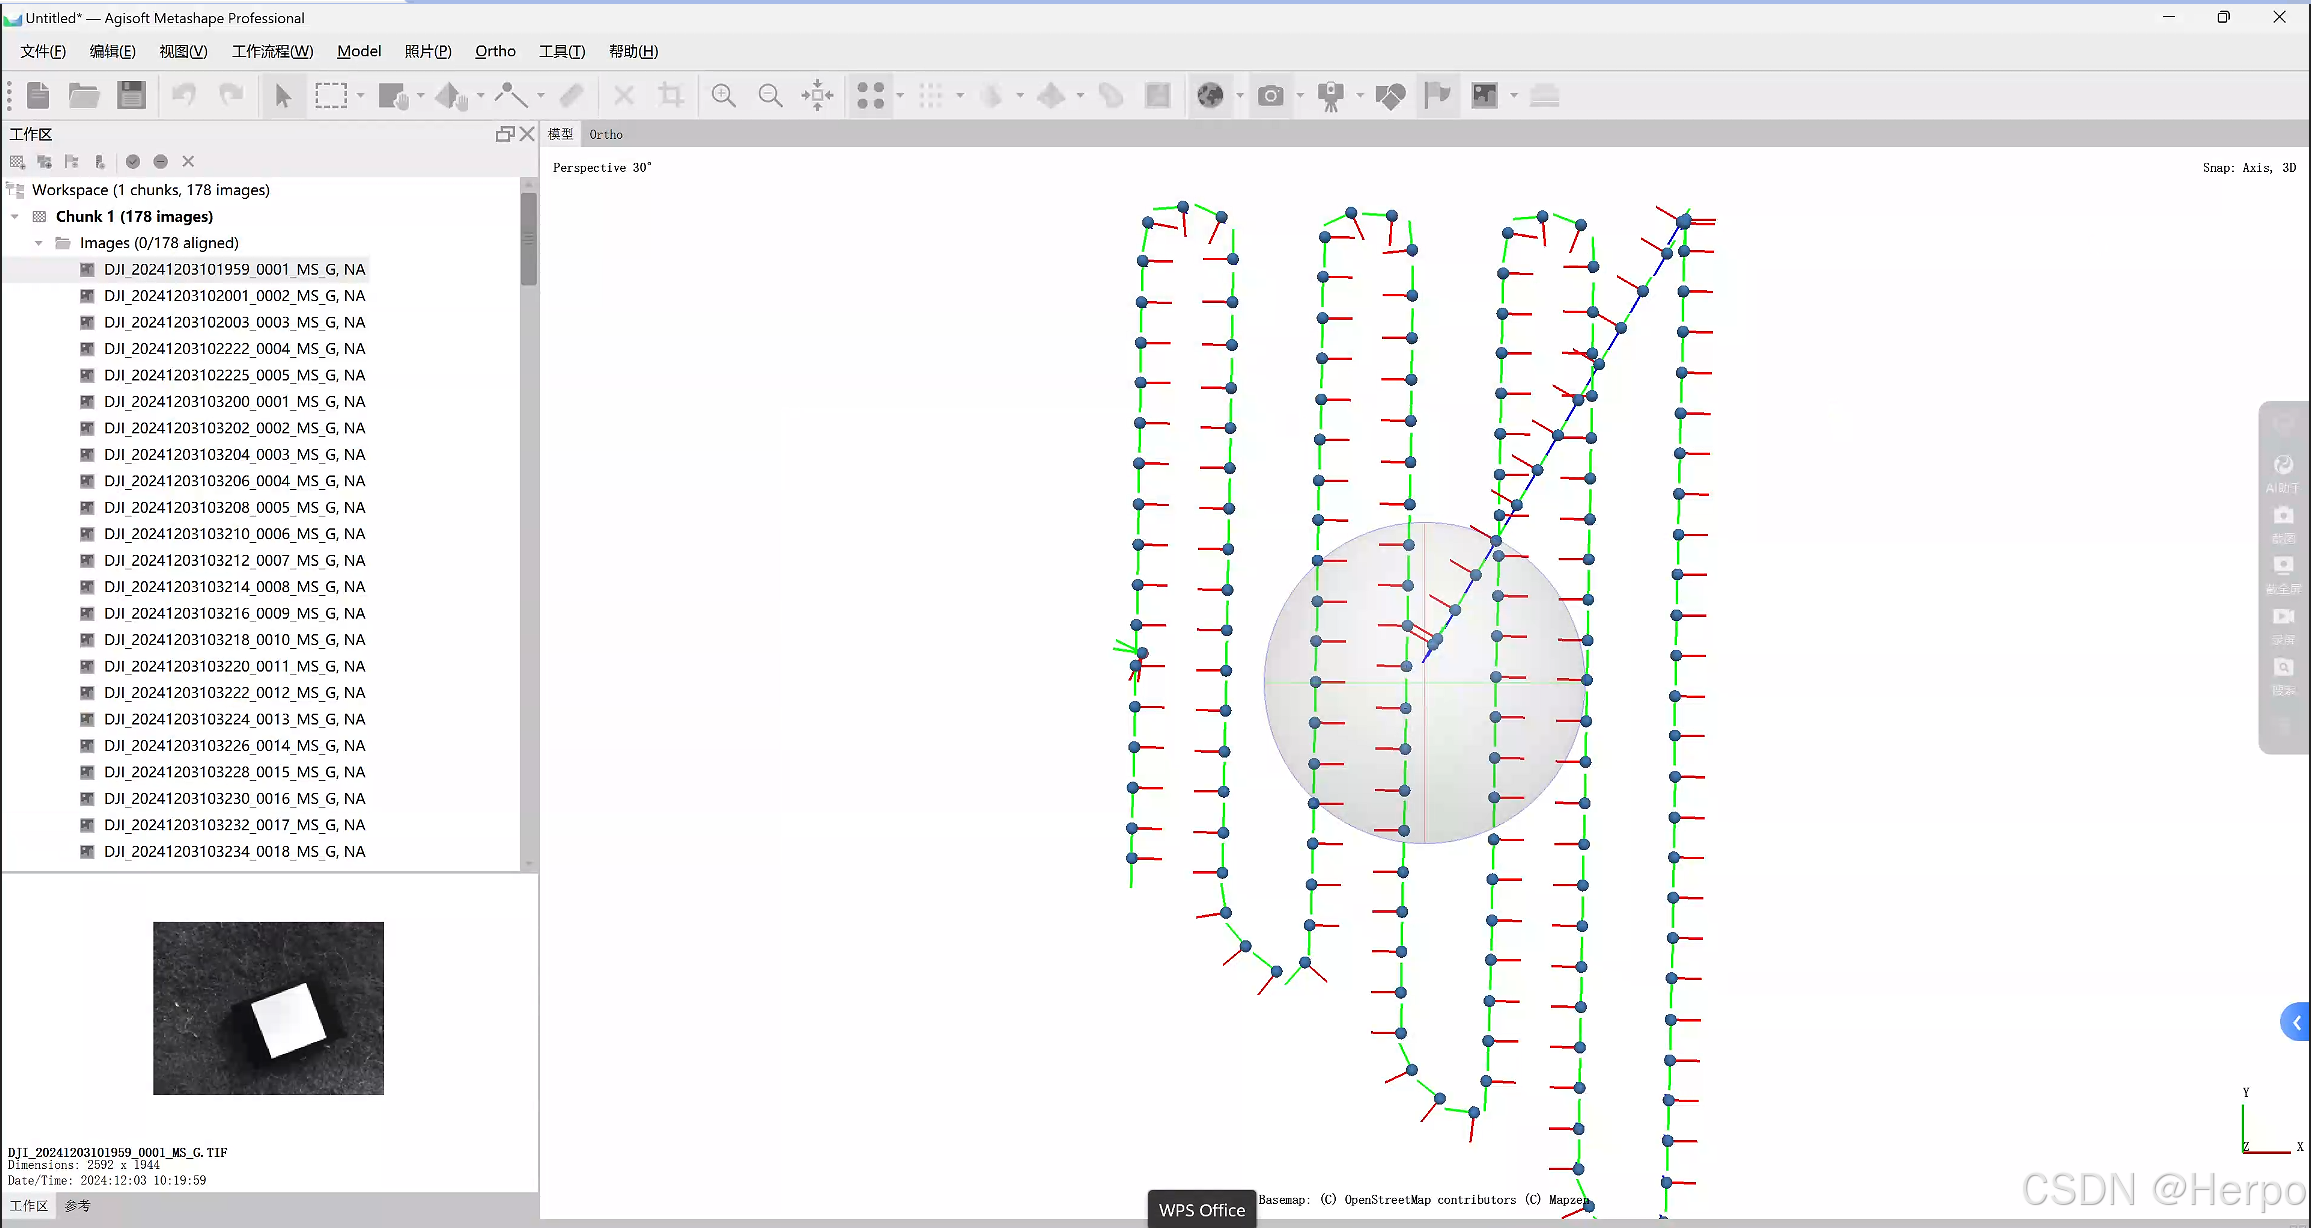The width and height of the screenshot is (2311, 1228).
Task: Toggle Show Cameras camera button
Action: pos(1270,95)
